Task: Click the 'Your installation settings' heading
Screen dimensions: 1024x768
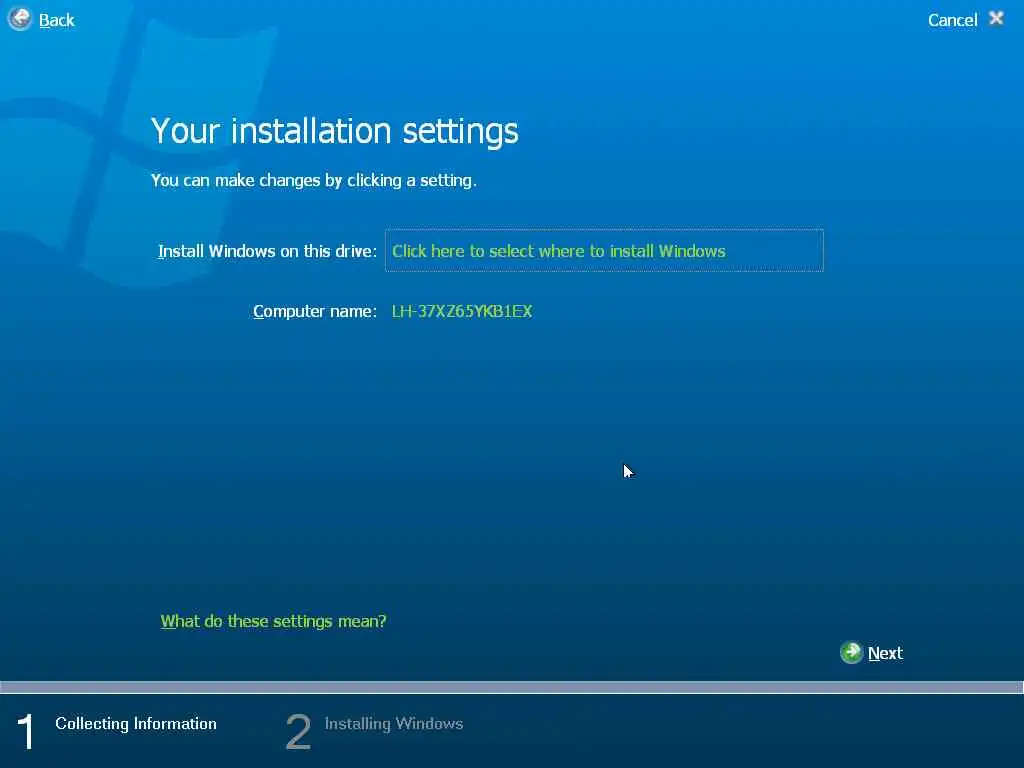Action: pos(334,131)
